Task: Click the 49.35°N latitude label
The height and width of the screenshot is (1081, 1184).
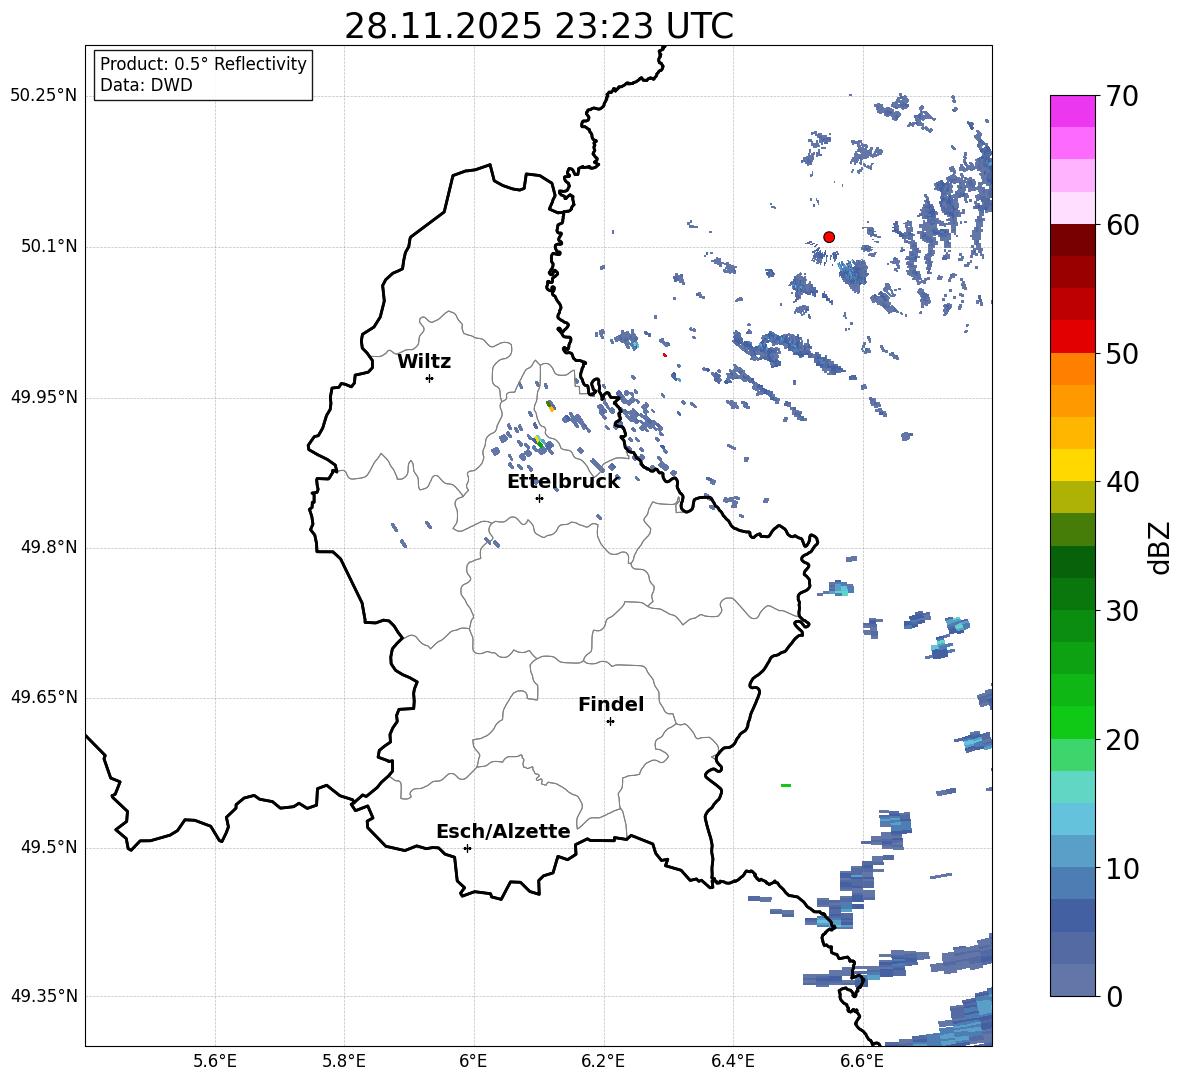Action: 44,996
